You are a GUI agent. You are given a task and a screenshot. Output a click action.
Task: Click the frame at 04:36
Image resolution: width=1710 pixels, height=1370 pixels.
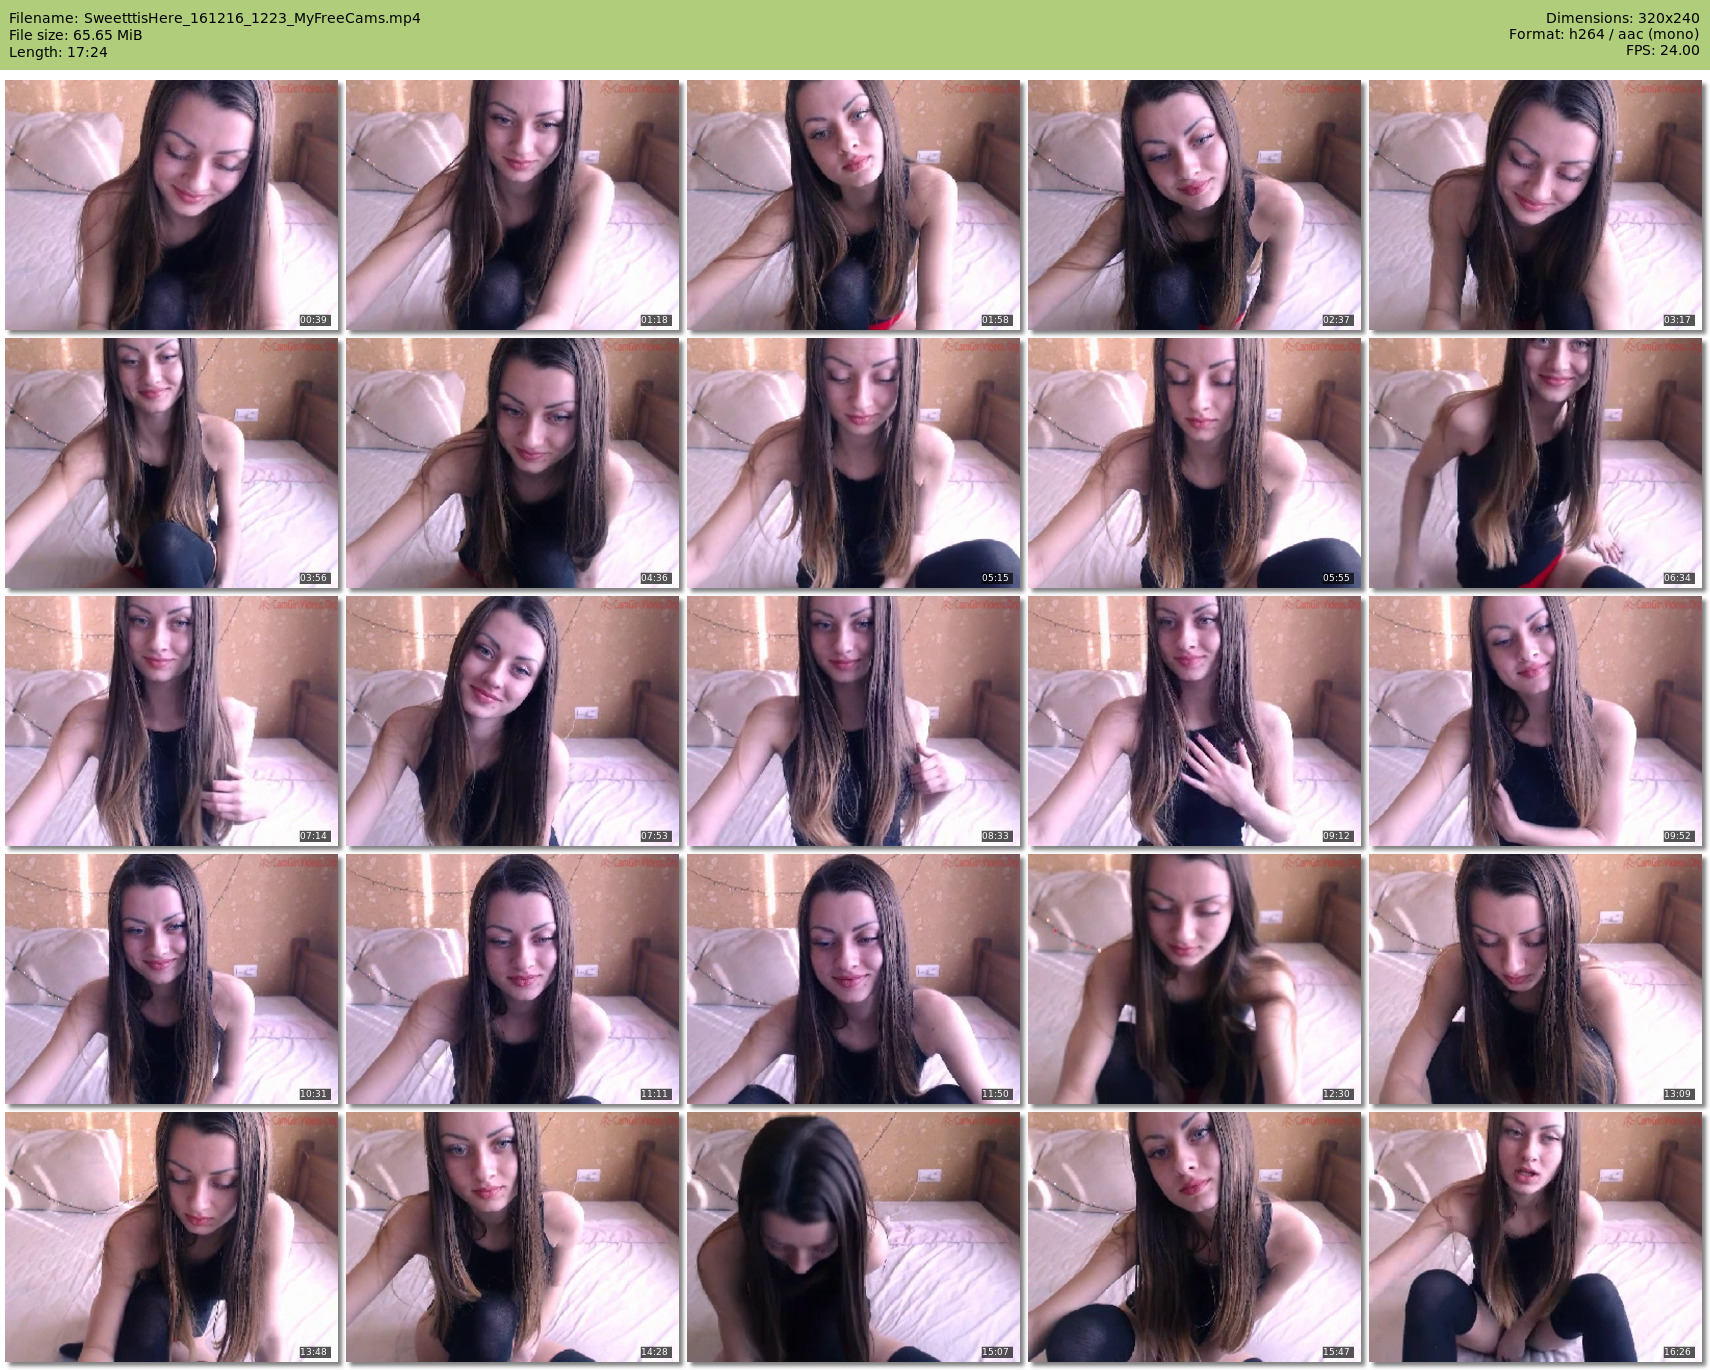[x=512, y=463]
